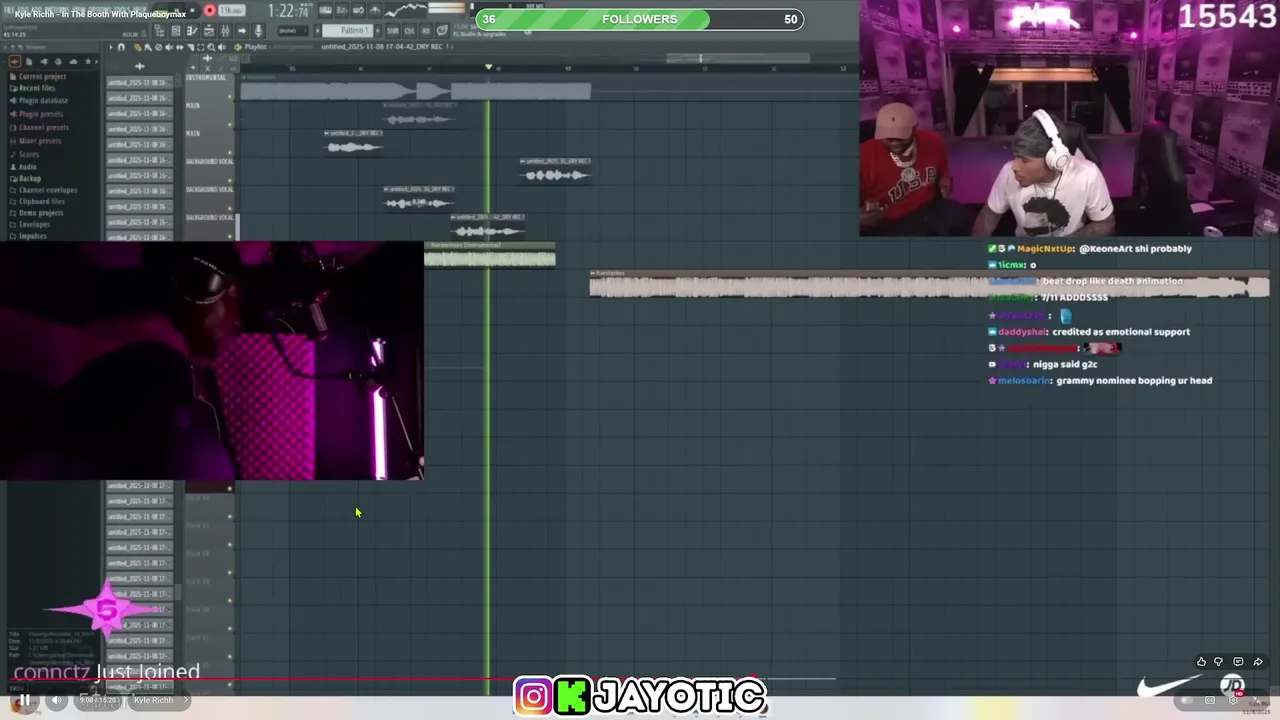
Task: Click the microphone recording icon in toolbar
Action: 258,30
